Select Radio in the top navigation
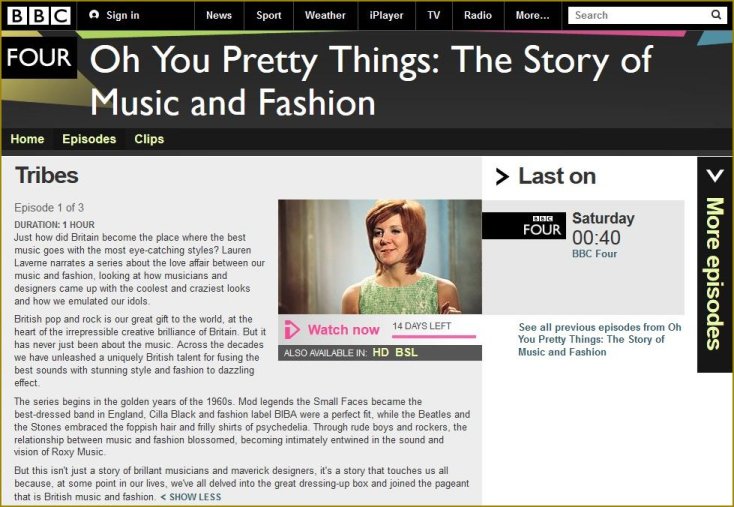734x507 pixels. 478,15
